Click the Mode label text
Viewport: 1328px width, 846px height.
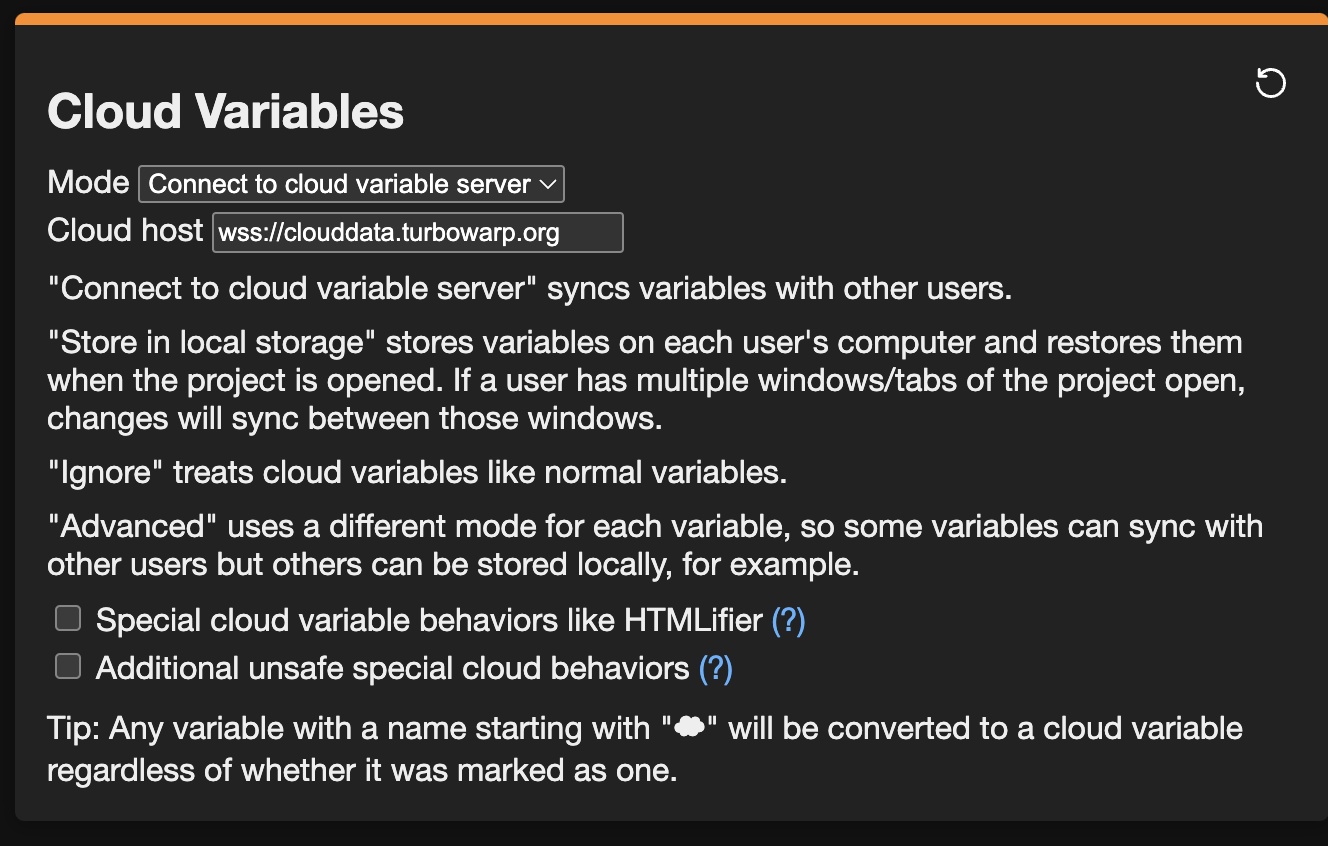click(x=88, y=183)
